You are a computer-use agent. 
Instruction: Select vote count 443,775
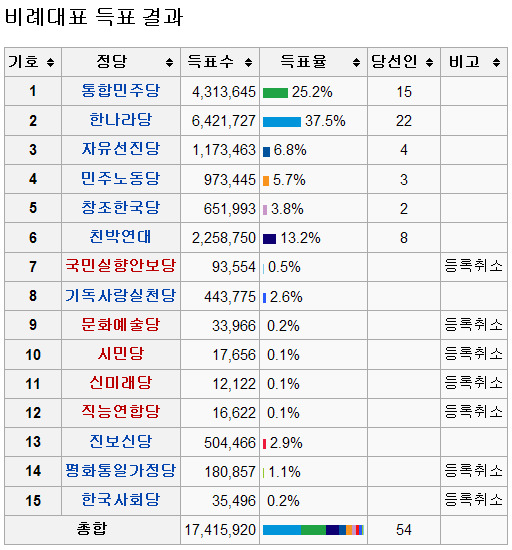[x=230, y=297]
